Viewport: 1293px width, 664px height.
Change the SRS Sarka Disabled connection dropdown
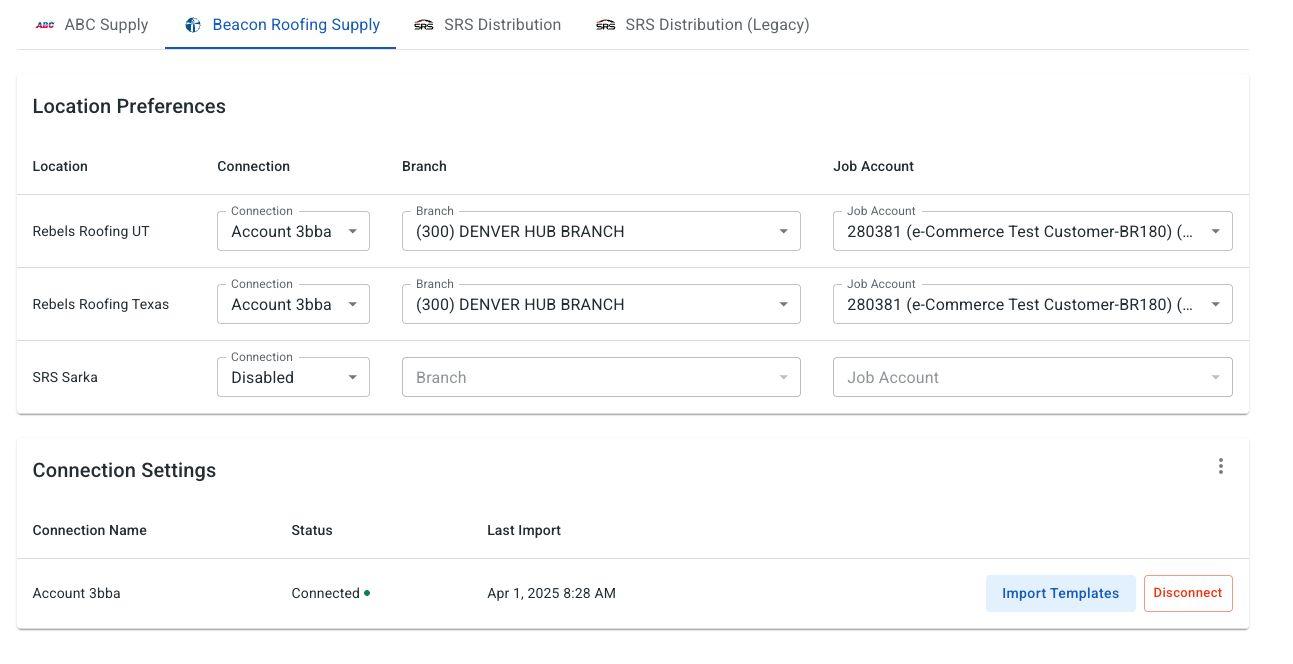[x=293, y=378]
